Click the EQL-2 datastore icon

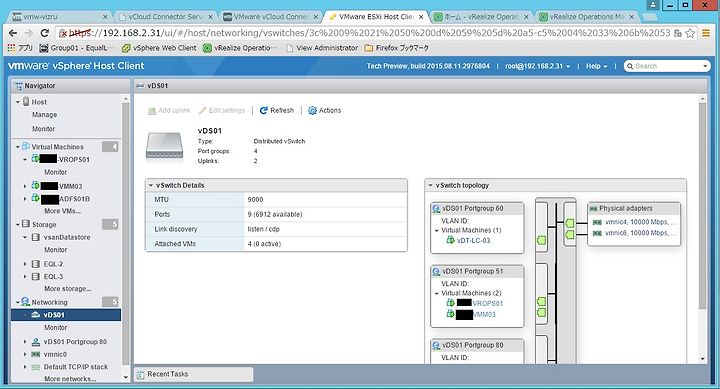coord(36,264)
